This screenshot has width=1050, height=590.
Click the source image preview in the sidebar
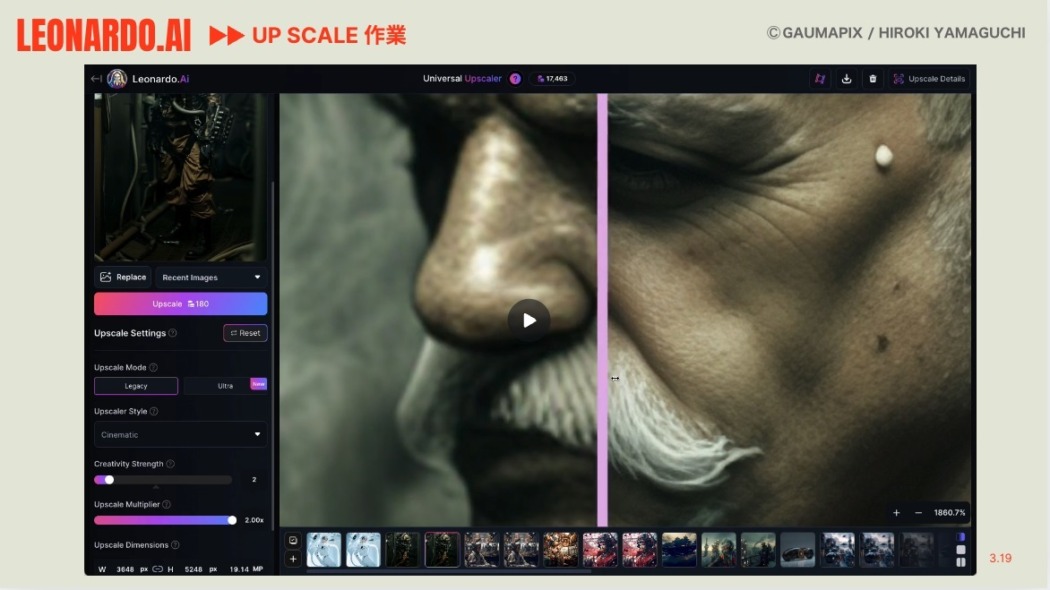tap(180, 177)
